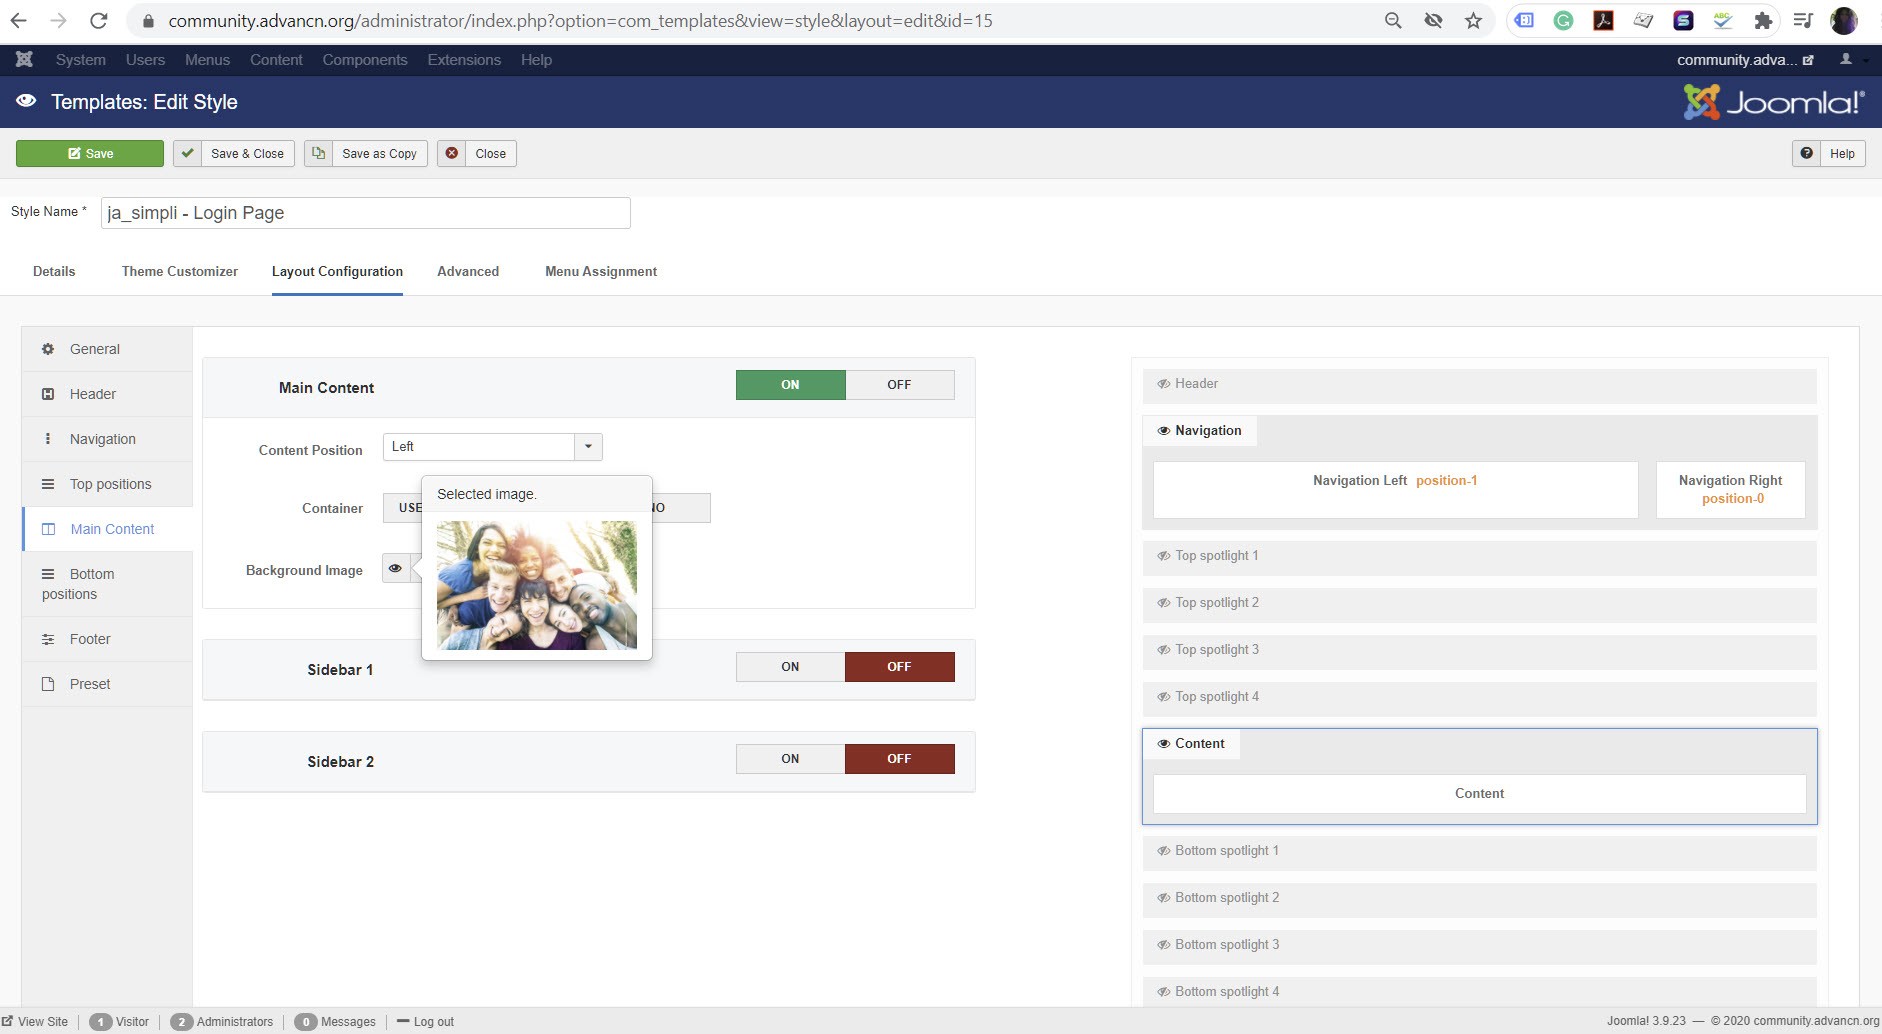Click the Help question mark icon
1882x1034 pixels.
[x=1806, y=153]
